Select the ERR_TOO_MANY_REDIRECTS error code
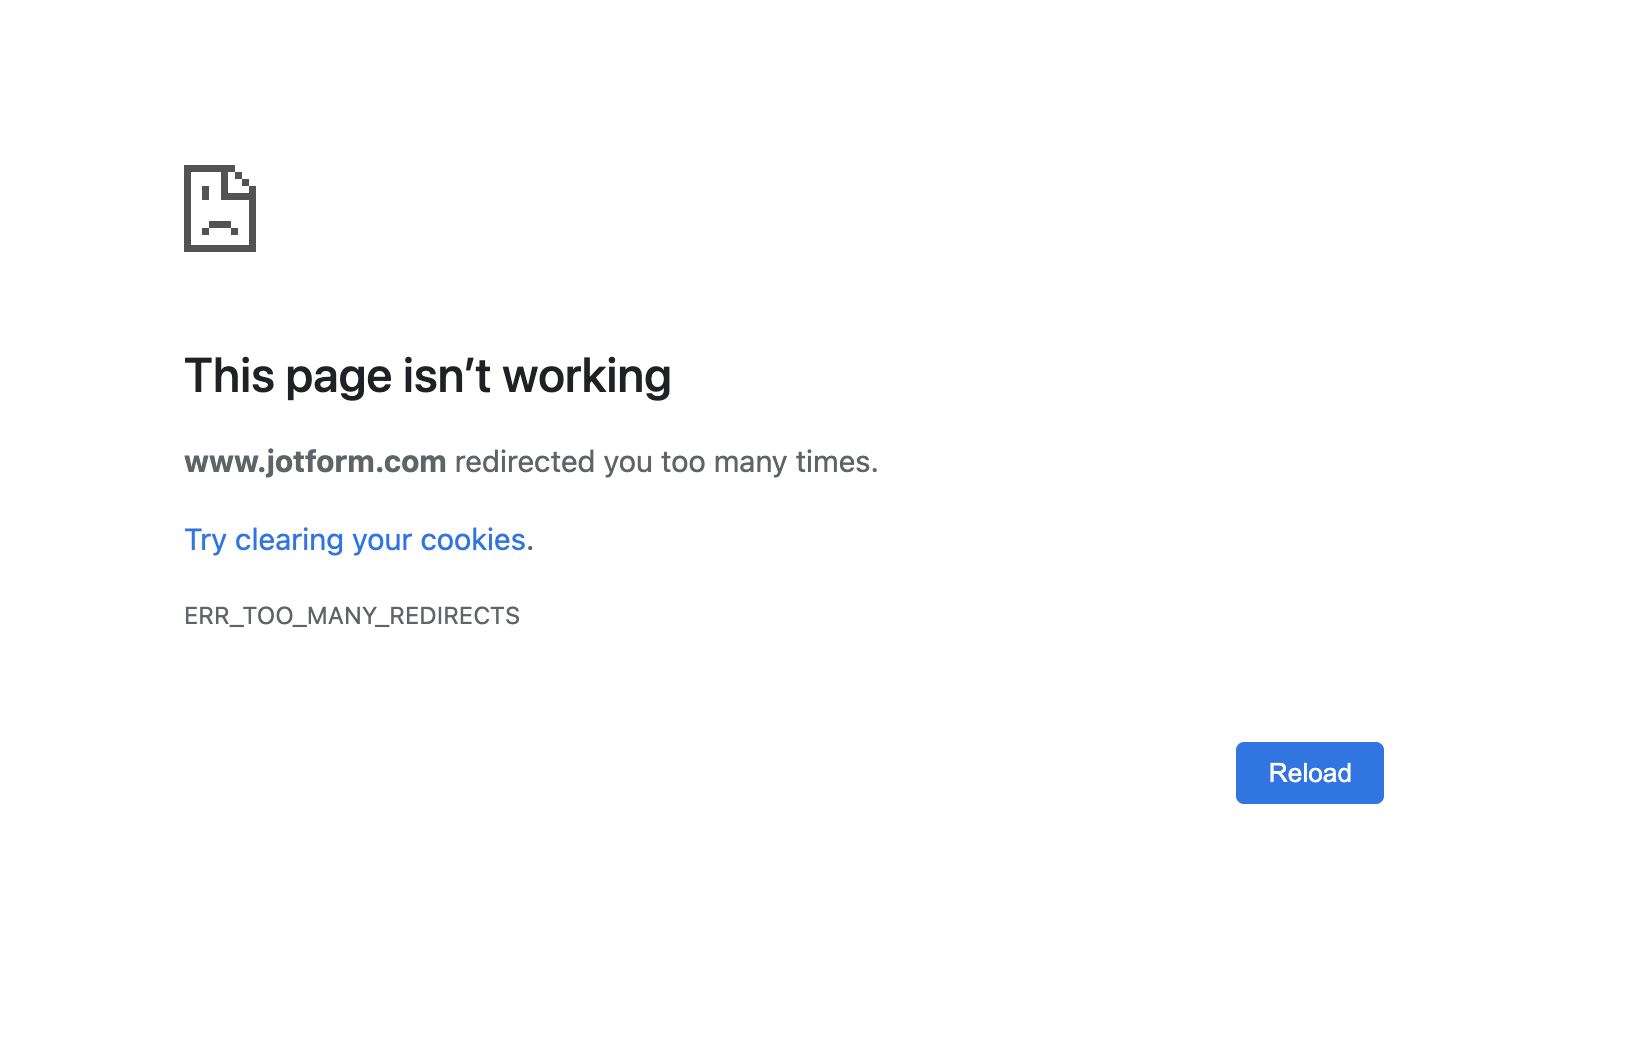The width and height of the screenshot is (1632, 1050). point(351,615)
